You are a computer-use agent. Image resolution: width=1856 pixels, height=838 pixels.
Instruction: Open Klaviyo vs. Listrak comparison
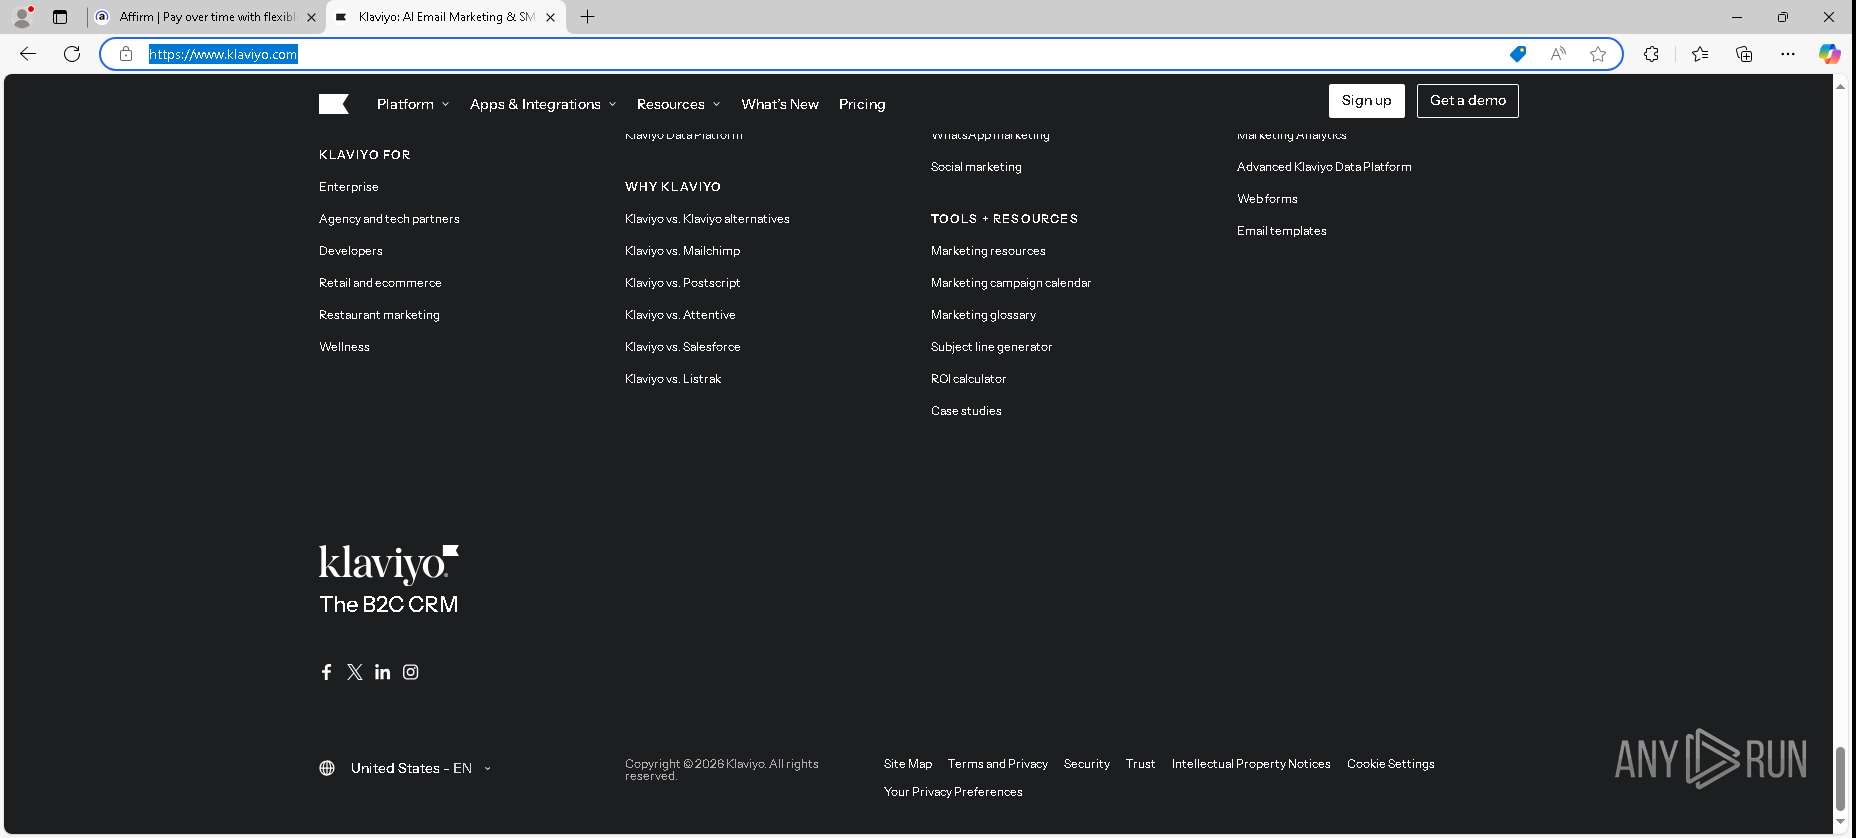click(x=673, y=379)
